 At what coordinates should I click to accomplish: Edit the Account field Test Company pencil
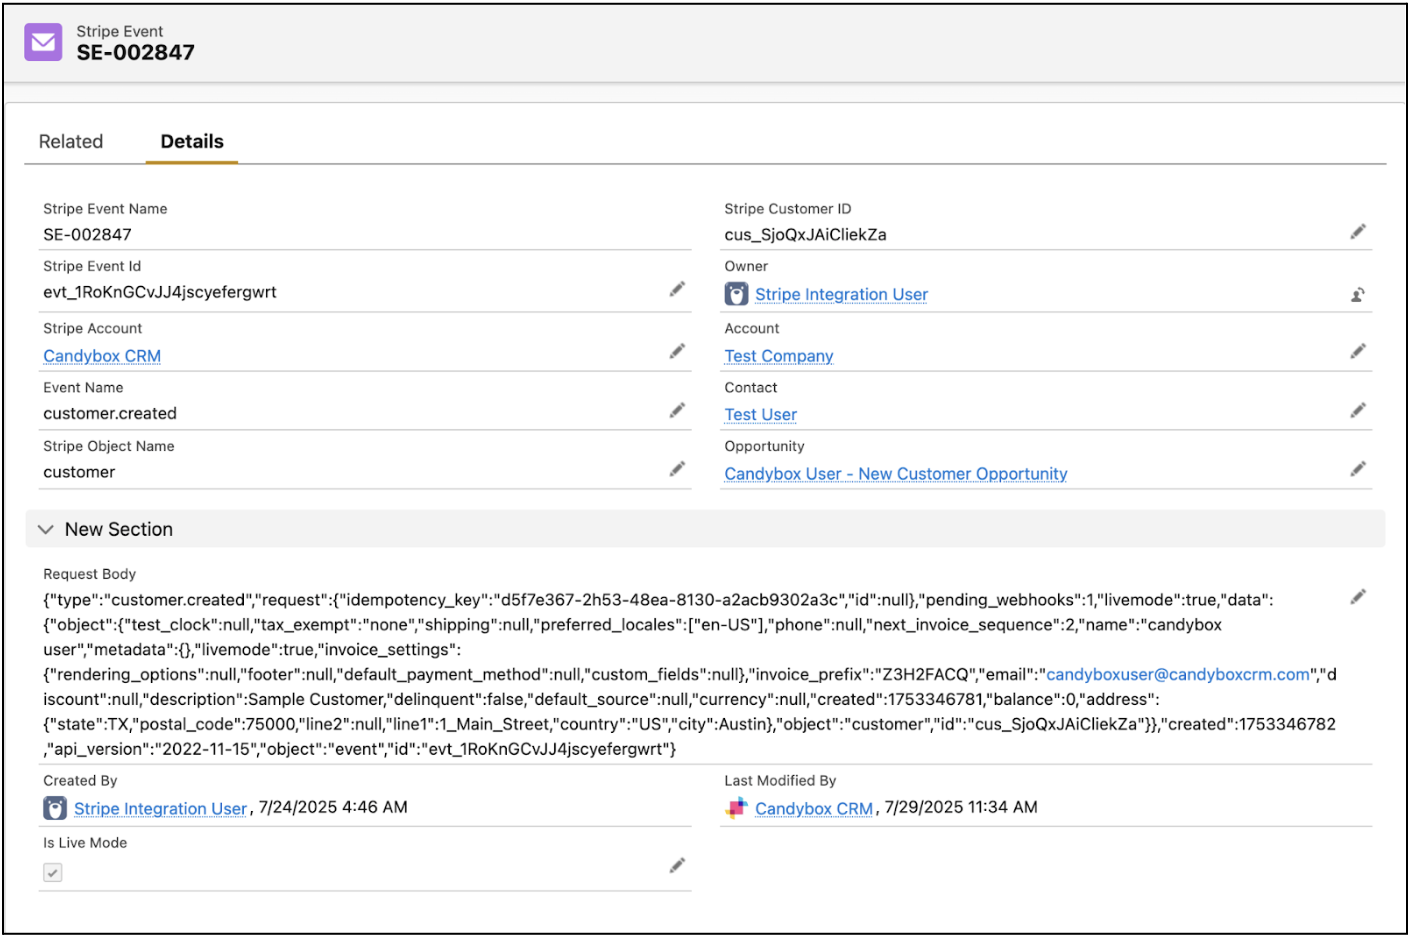pos(1357,351)
